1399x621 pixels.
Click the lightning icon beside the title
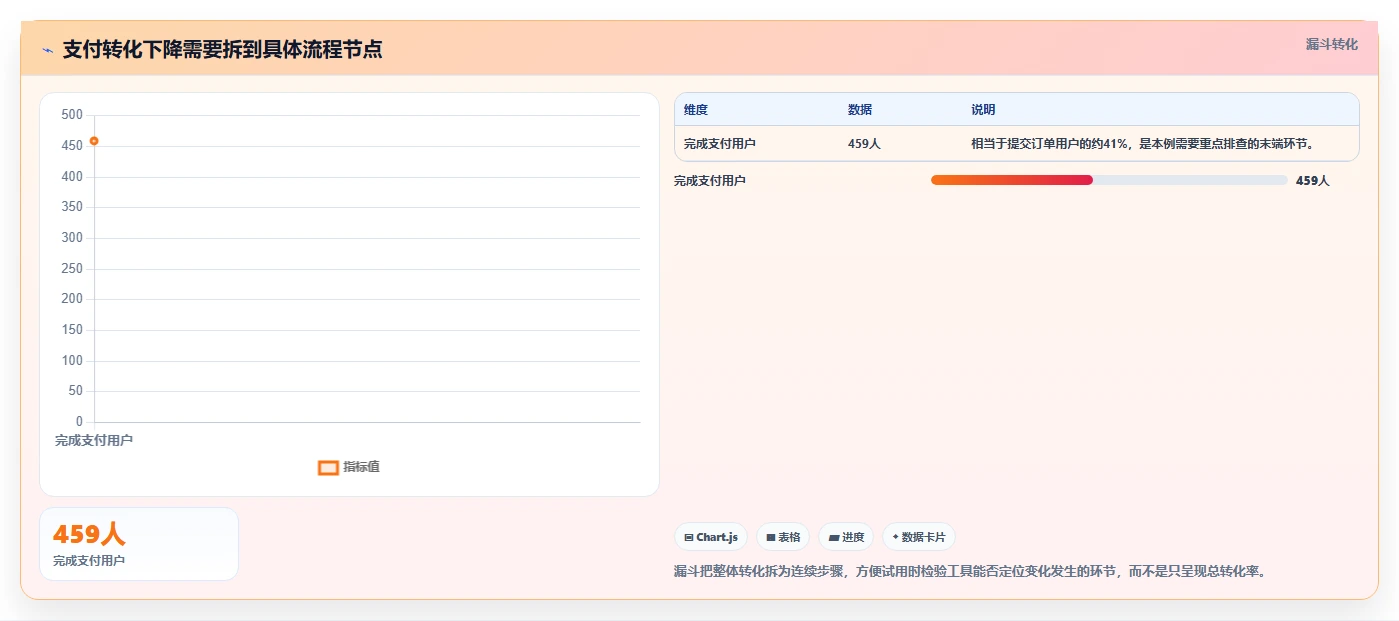point(47,50)
